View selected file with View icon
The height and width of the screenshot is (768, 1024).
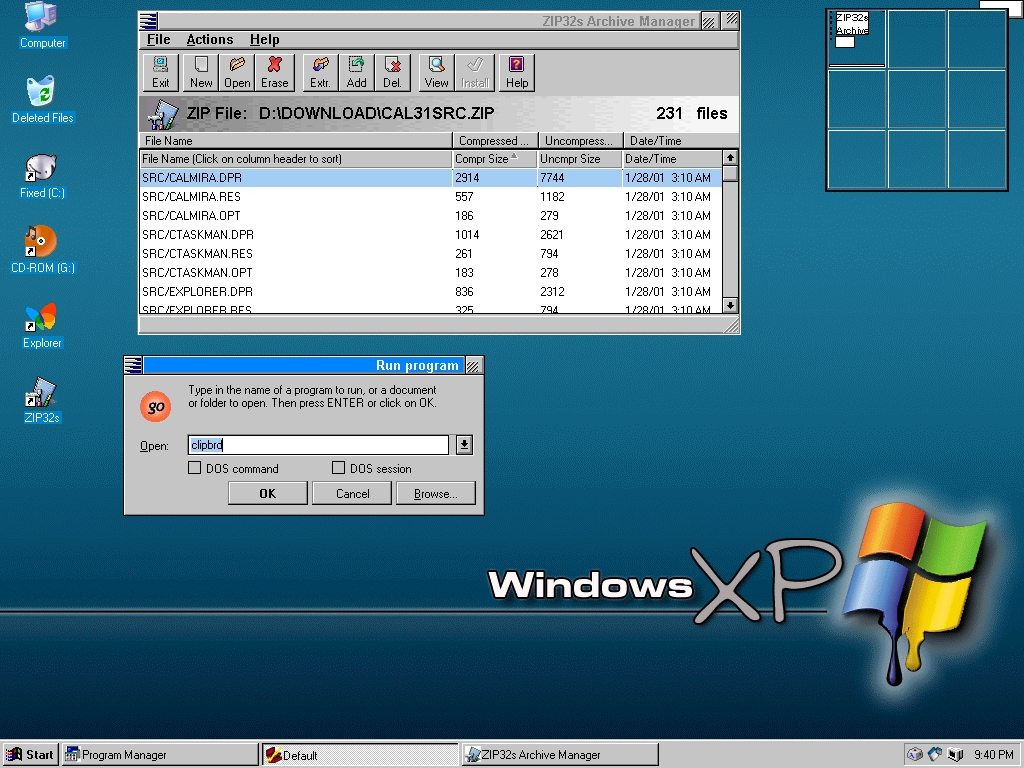(x=437, y=72)
